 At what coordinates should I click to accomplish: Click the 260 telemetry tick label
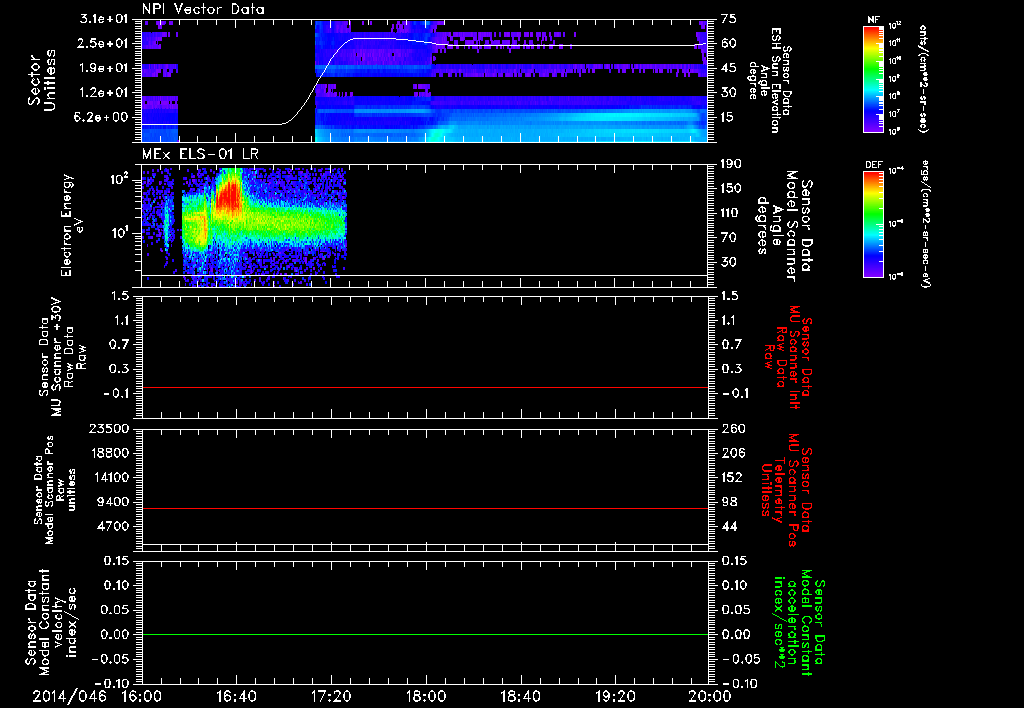733,428
